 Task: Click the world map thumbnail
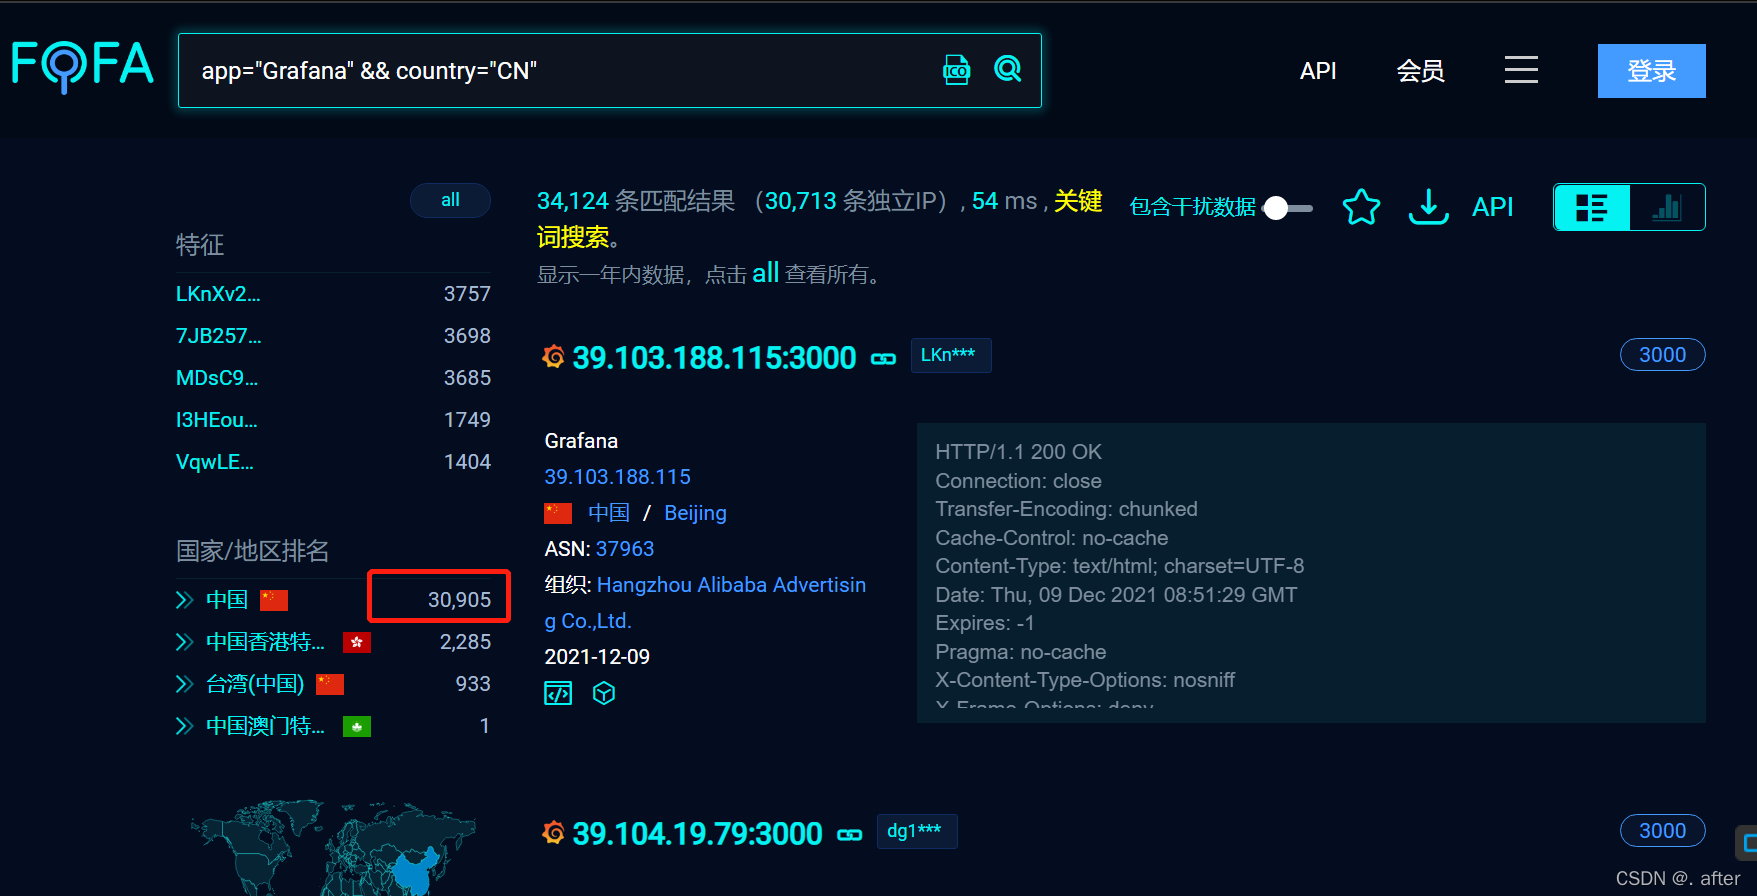pyautogui.click(x=333, y=846)
